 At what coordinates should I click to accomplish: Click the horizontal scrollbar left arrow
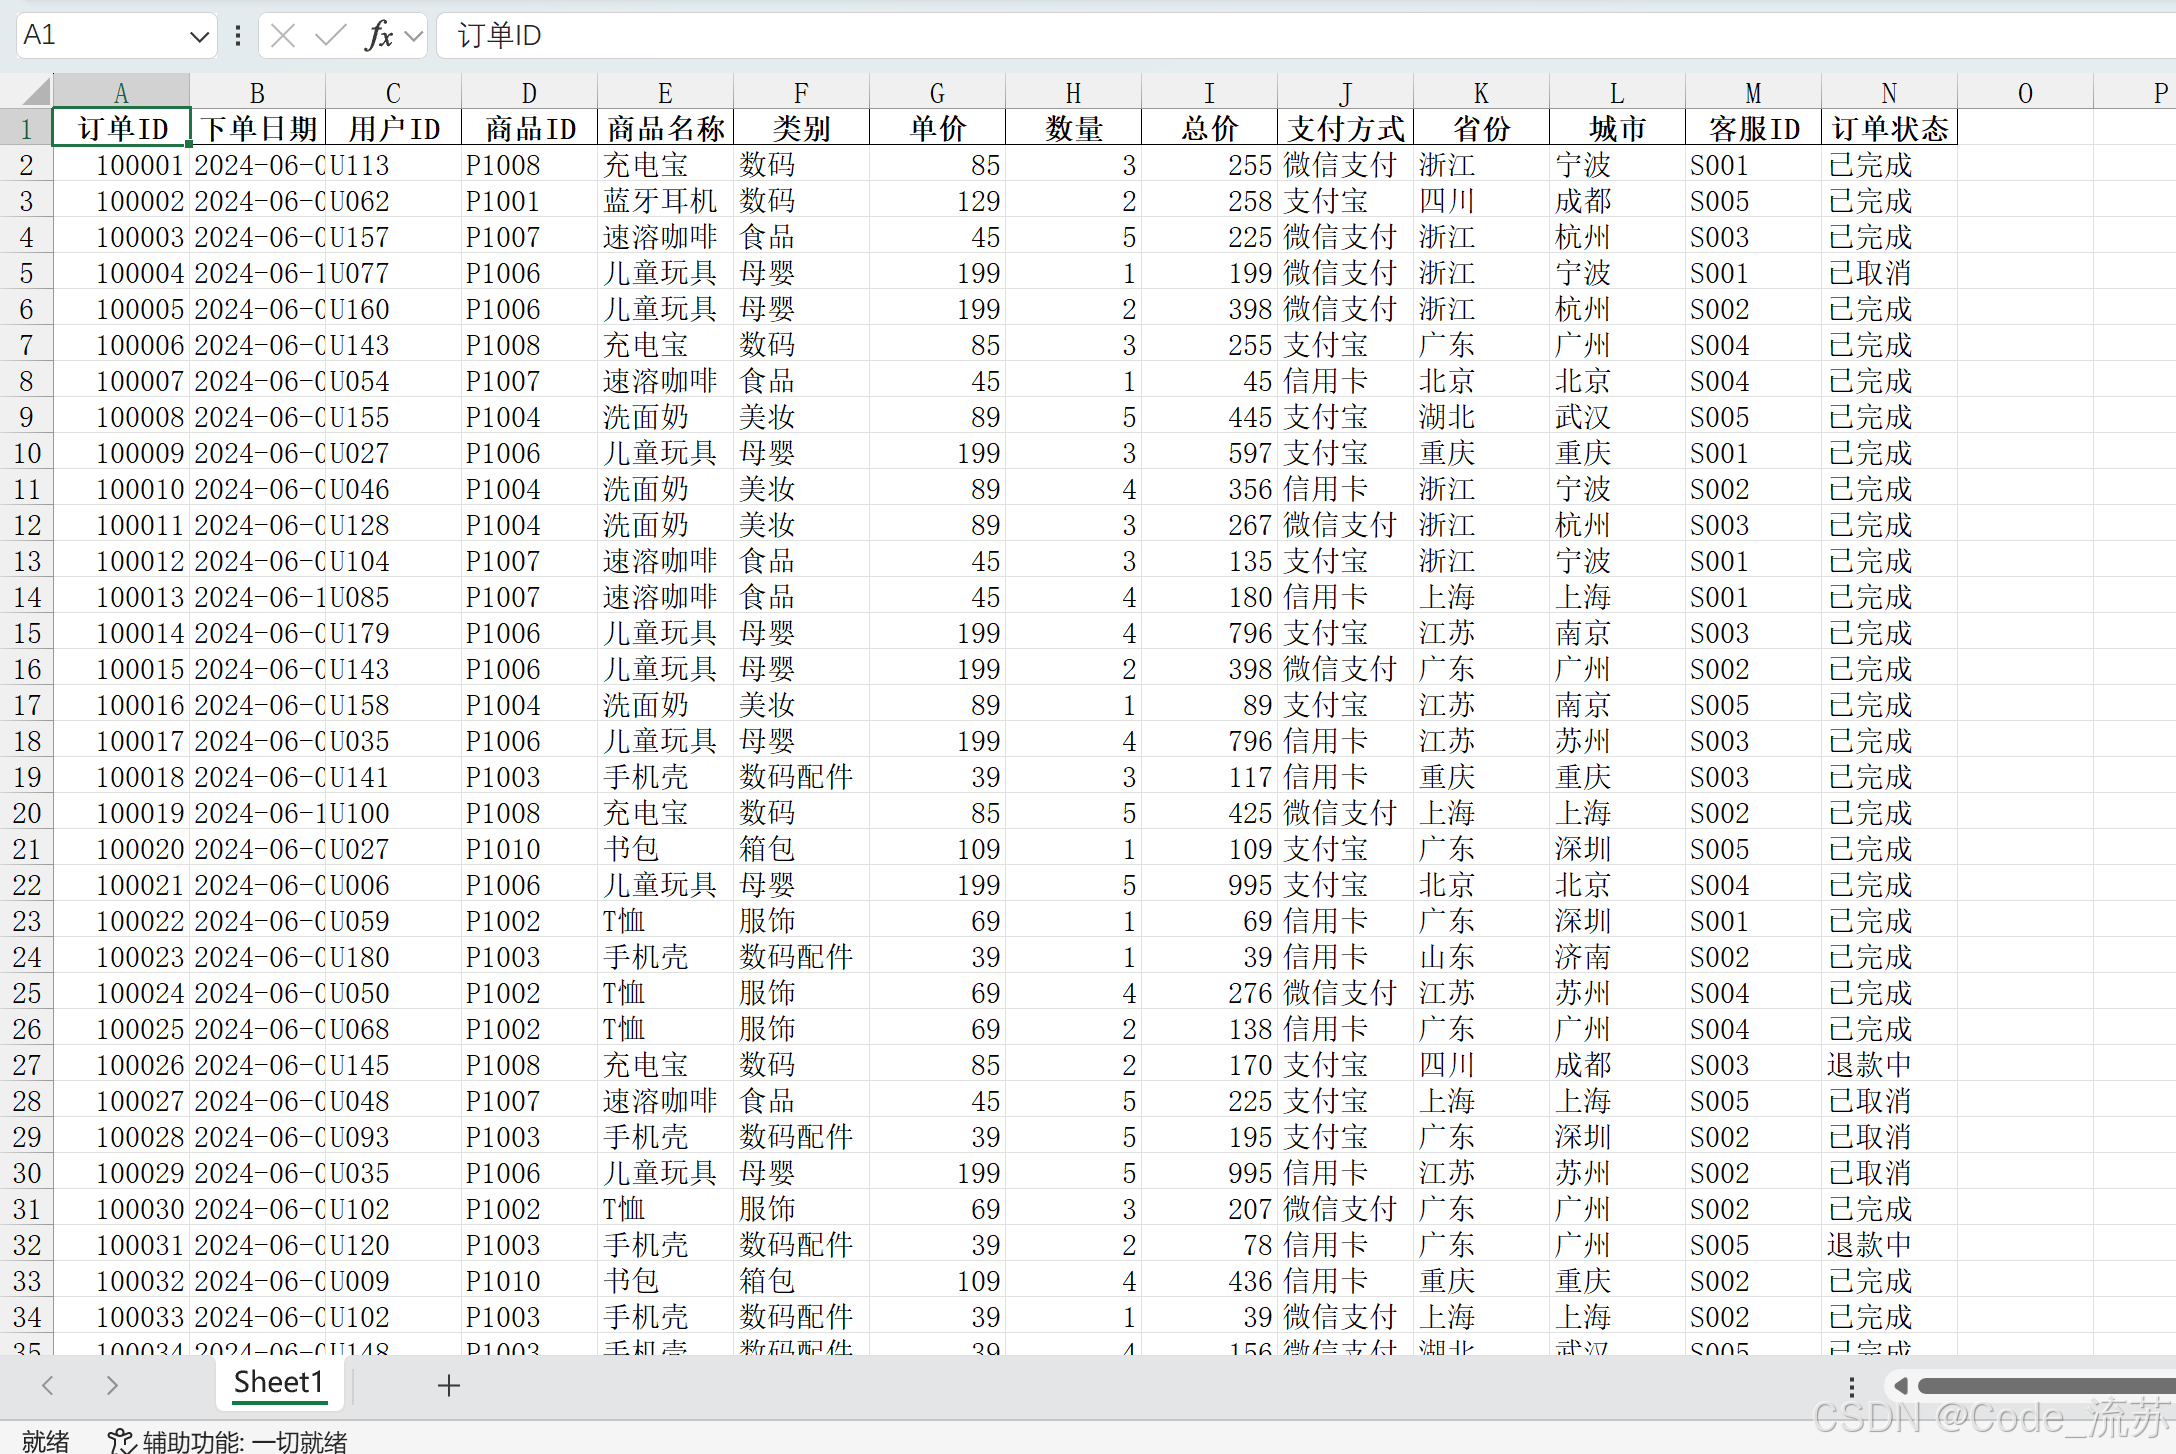[x=1901, y=1385]
